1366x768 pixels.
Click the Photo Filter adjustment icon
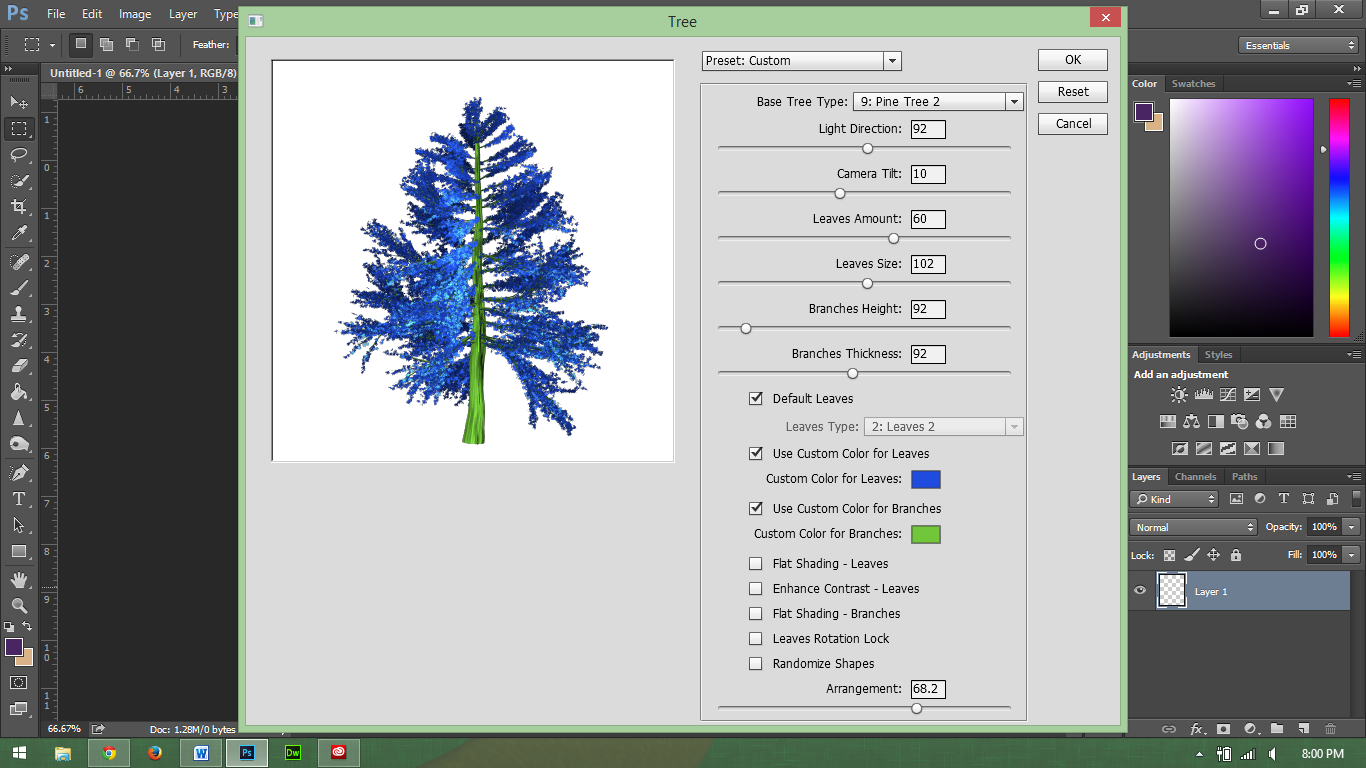(1240, 422)
